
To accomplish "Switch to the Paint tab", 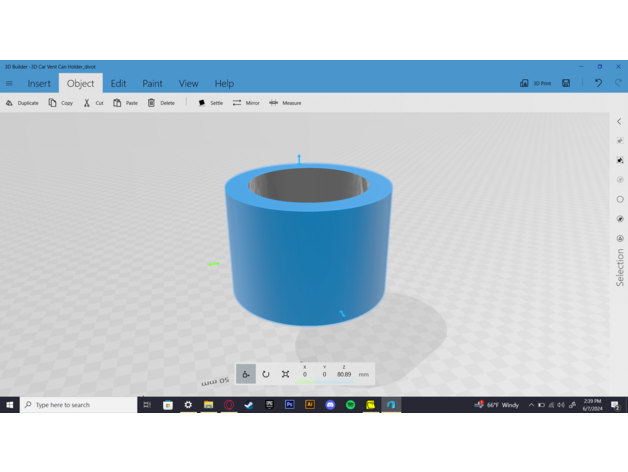I will [152, 84].
